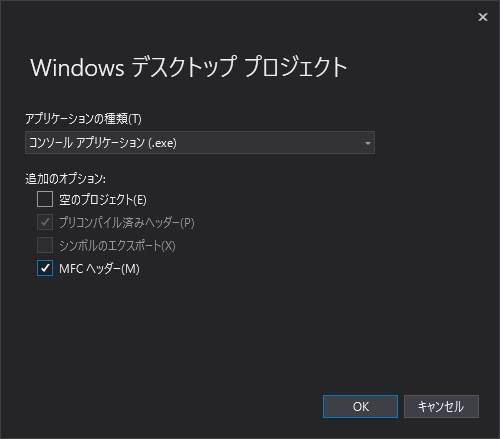Toggle the プリコンパイル済みヘッダー(P) checkbox

(45, 222)
